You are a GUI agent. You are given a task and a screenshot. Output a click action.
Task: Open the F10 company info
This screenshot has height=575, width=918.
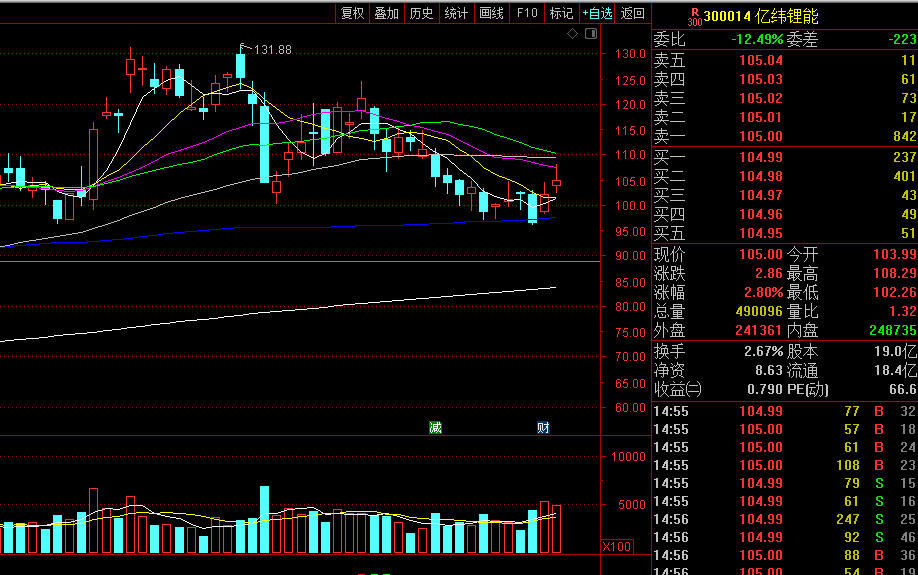click(x=527, y=13)
